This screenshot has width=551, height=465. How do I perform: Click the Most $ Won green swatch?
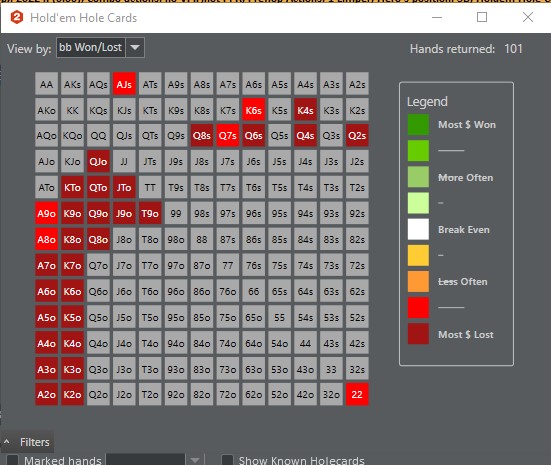418,124
